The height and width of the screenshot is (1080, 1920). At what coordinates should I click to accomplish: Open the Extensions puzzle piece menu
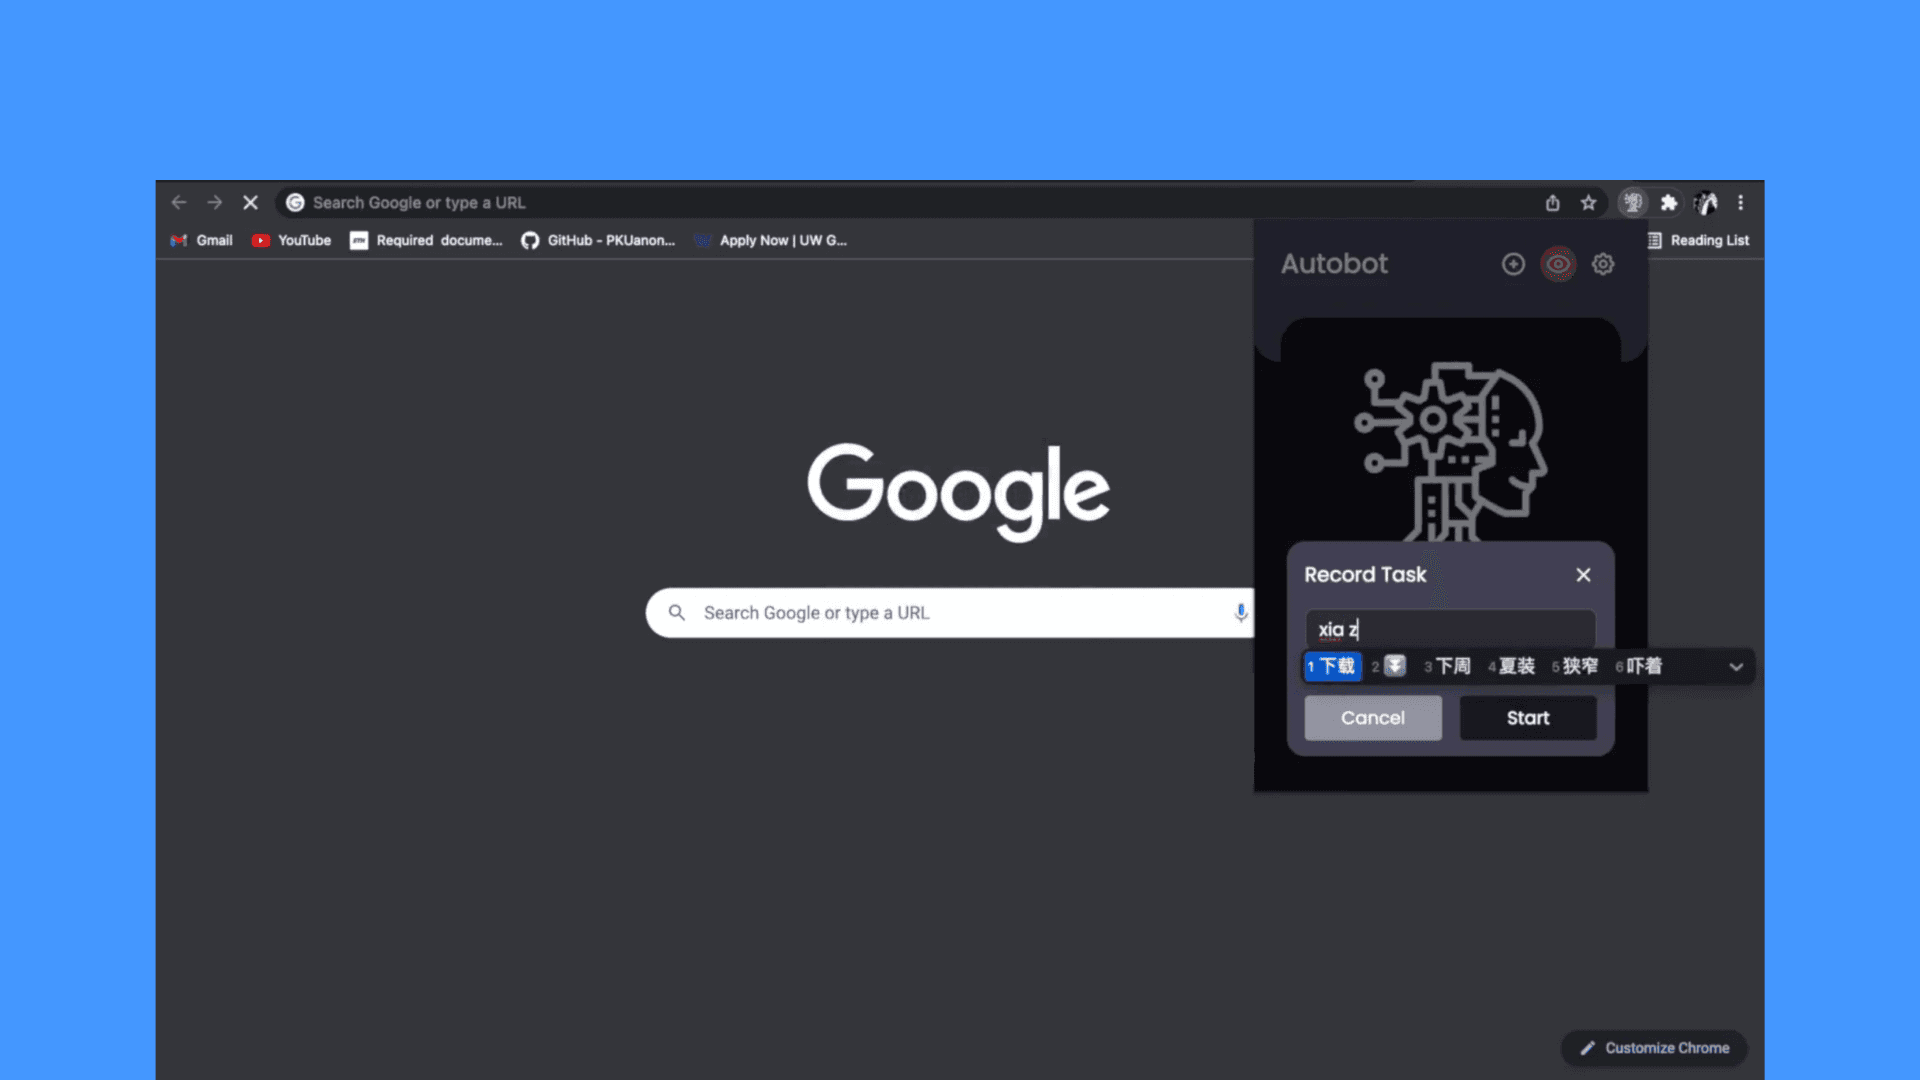pyautogui.click(x=1668, y=203)
